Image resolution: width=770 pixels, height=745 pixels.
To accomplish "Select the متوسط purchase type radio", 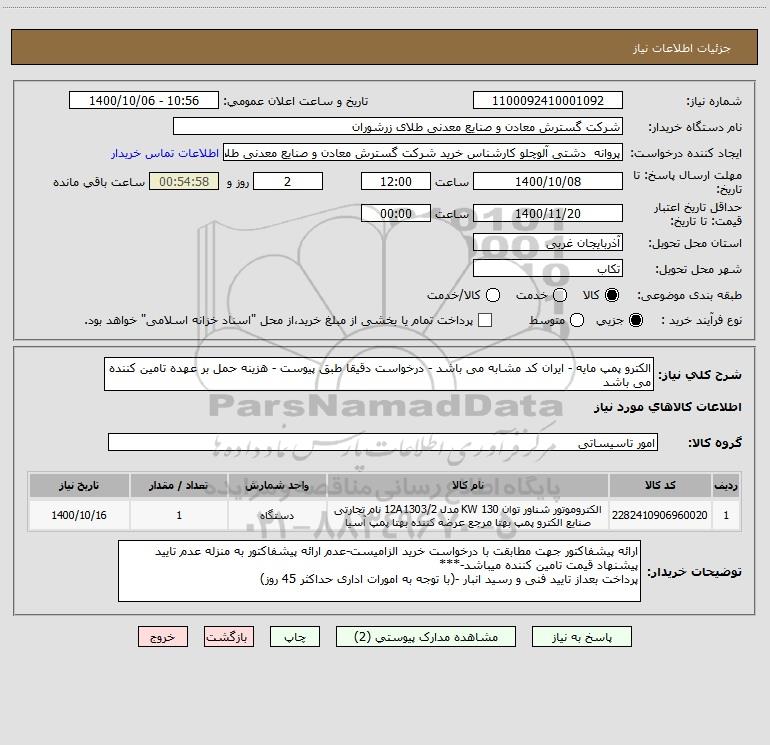I will pos(577,320).
